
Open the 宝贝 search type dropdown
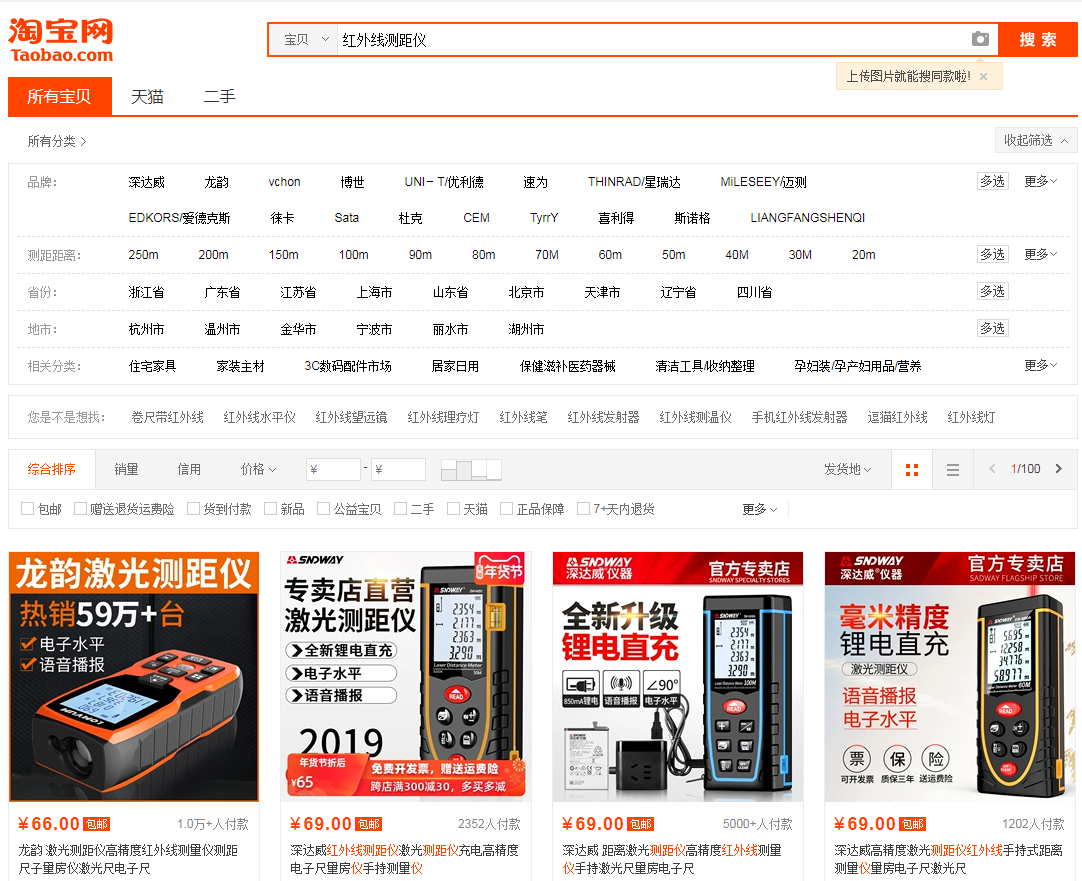coord(304,39)
